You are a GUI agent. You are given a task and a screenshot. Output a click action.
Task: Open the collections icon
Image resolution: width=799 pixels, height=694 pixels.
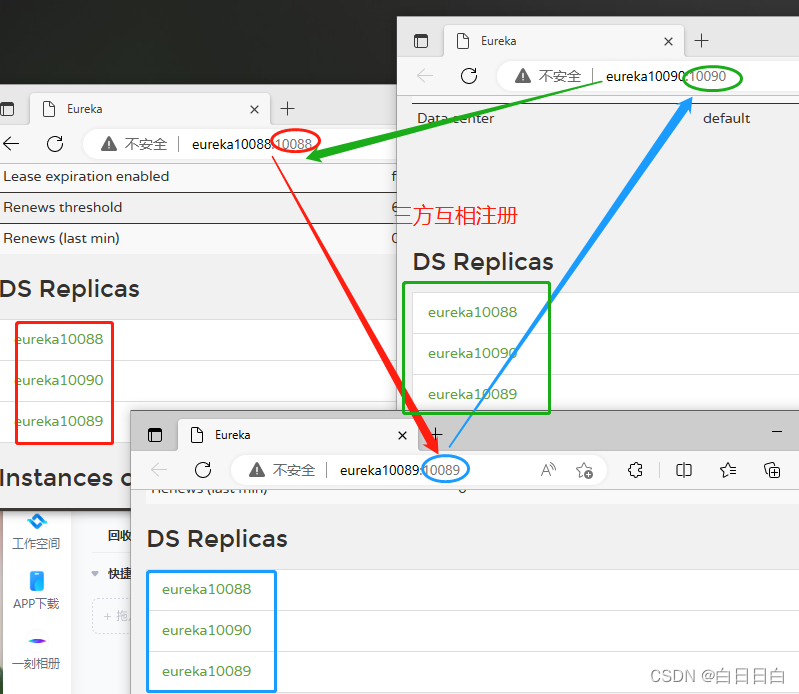(x=772, y=470)
